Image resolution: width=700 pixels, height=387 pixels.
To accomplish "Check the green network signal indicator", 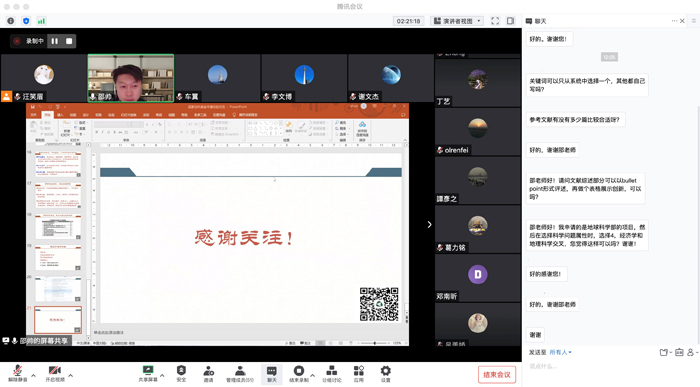I will coord(41,21).
